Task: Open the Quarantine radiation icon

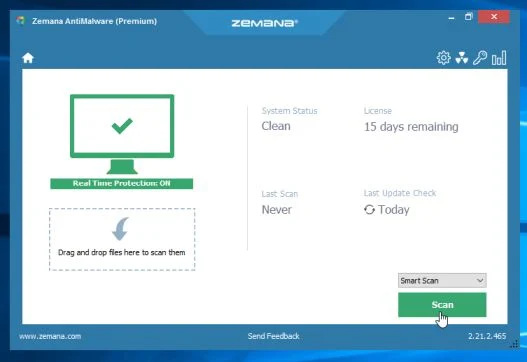Action: click(462, 58)
